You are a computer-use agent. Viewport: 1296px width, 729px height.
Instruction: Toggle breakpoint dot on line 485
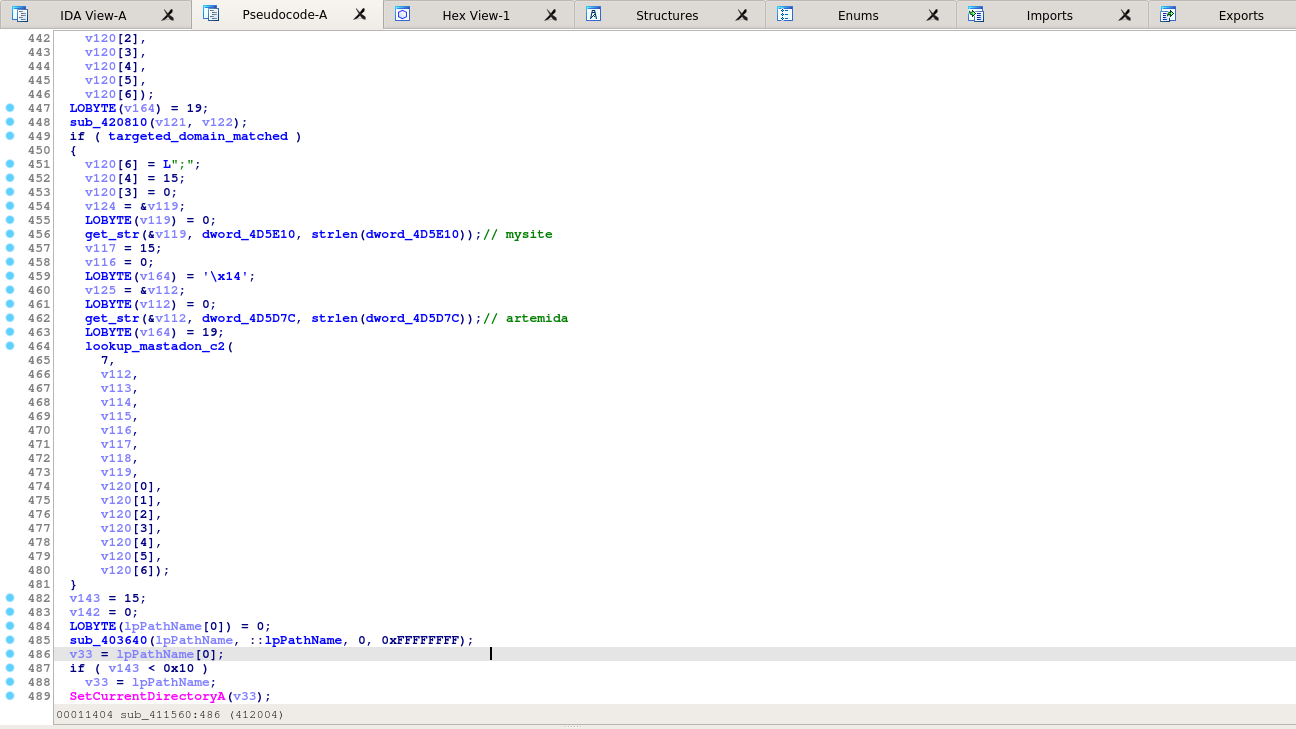(10, 640)
